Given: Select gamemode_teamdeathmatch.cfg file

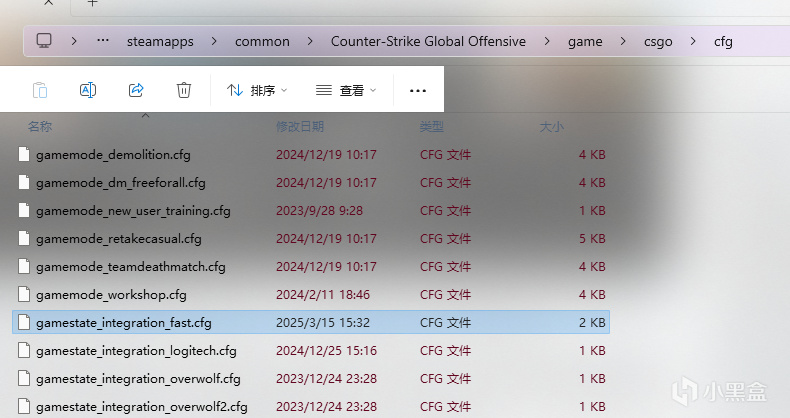Looking at the screenshot, I should [311, 266].
